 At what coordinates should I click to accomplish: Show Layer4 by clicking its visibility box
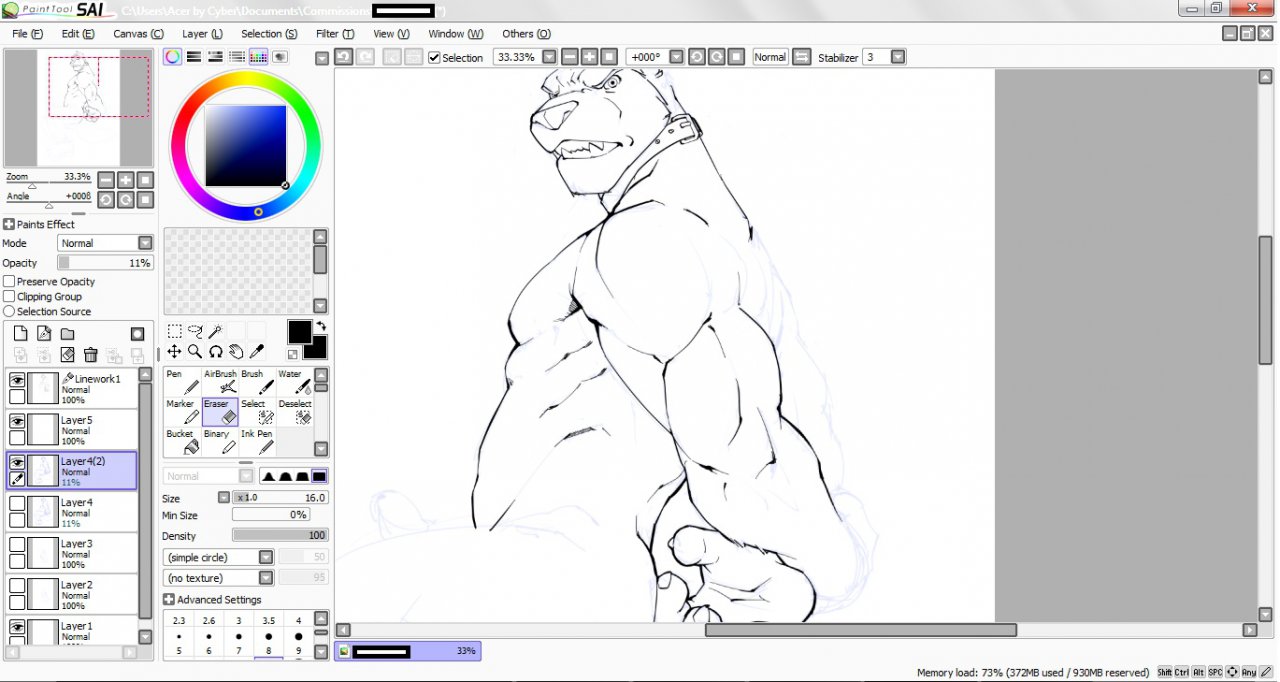click(17, 503)
